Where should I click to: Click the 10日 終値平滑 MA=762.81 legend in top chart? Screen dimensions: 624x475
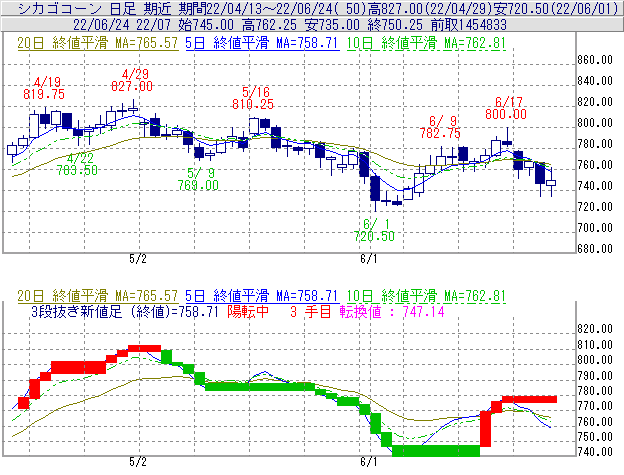point(426,43)
